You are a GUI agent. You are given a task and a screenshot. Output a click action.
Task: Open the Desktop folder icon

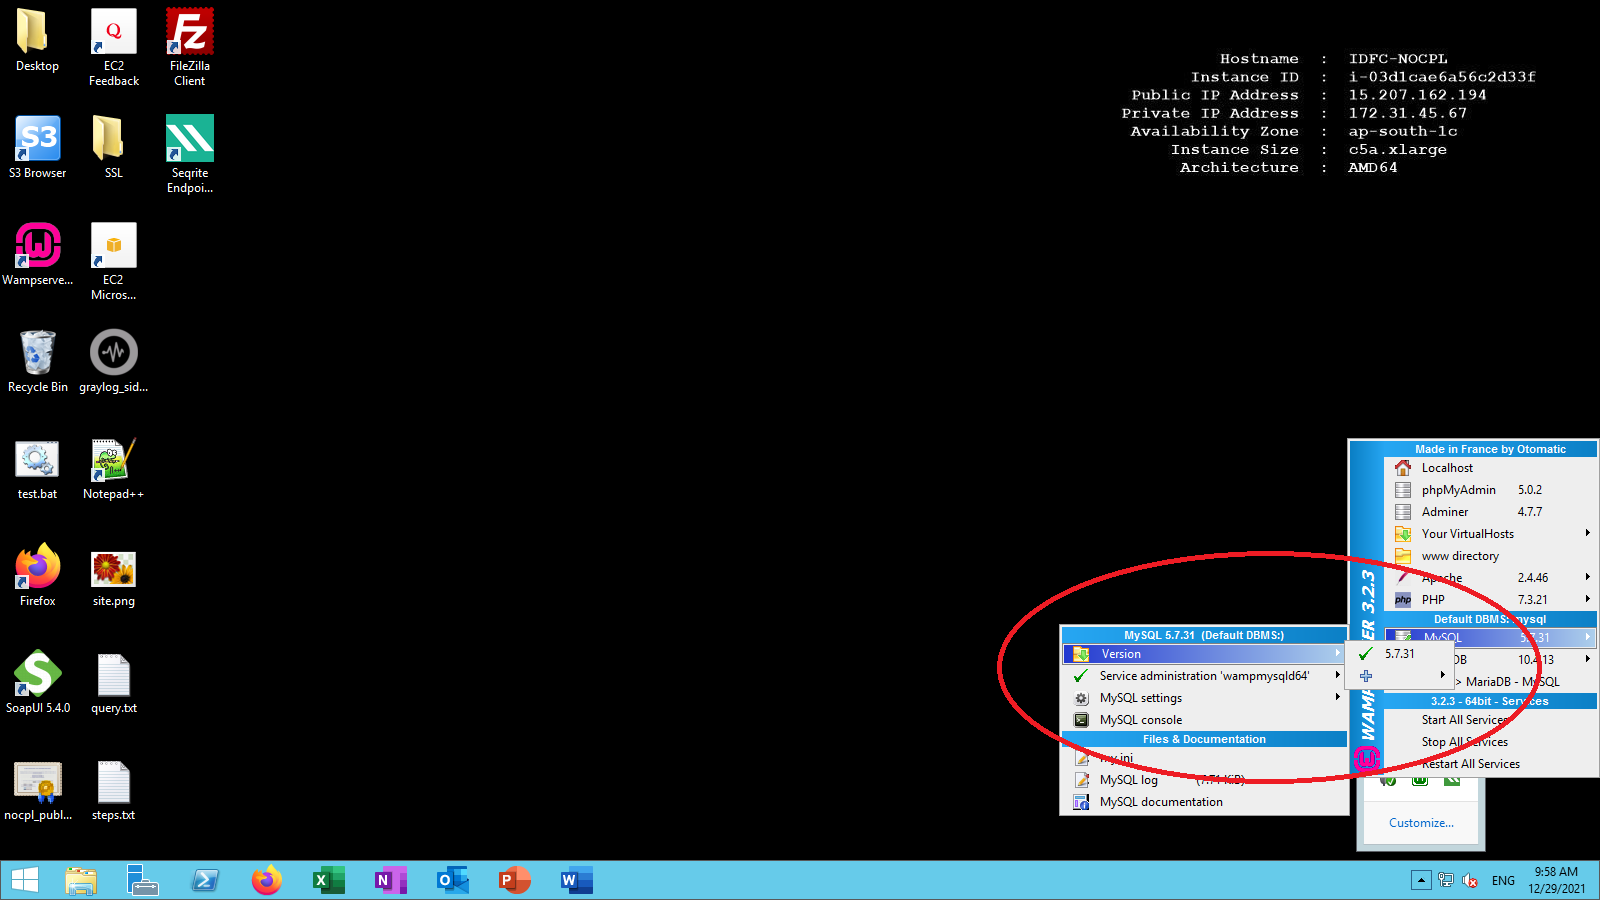coord(37,40)
